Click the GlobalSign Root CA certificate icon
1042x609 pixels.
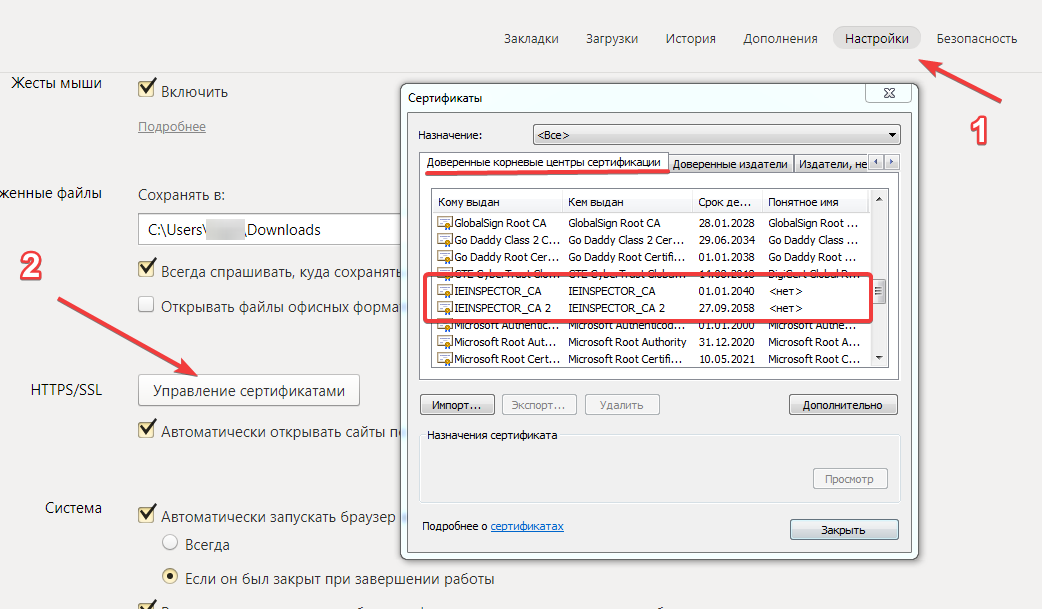coord(445,223)
